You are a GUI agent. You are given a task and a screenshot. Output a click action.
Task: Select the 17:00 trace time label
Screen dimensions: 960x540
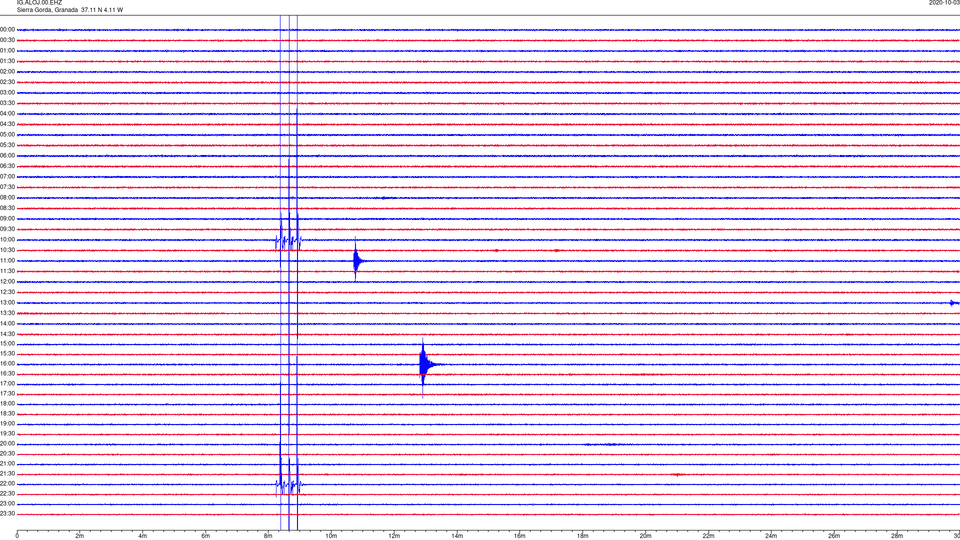[7, 384]
